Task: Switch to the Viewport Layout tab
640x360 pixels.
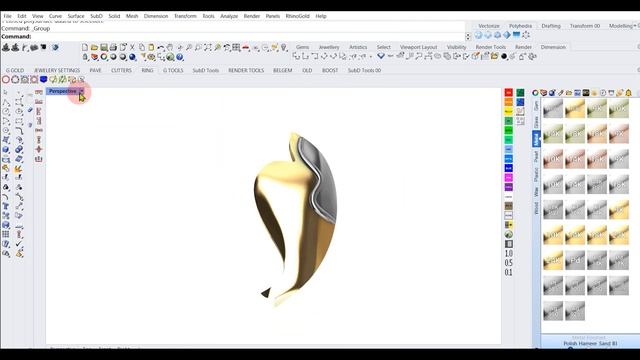Action: 418,47
